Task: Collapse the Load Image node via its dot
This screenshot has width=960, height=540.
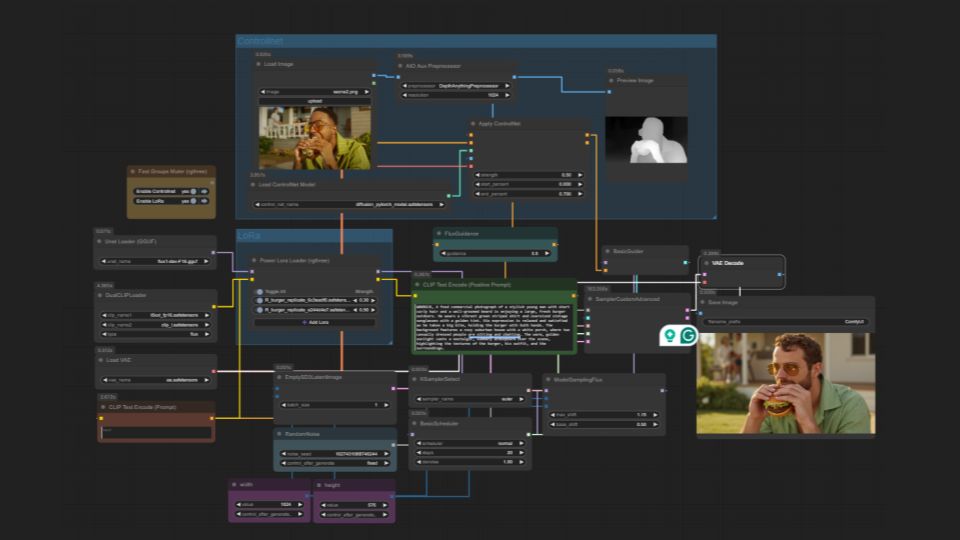Action: (x=259, y=64)
